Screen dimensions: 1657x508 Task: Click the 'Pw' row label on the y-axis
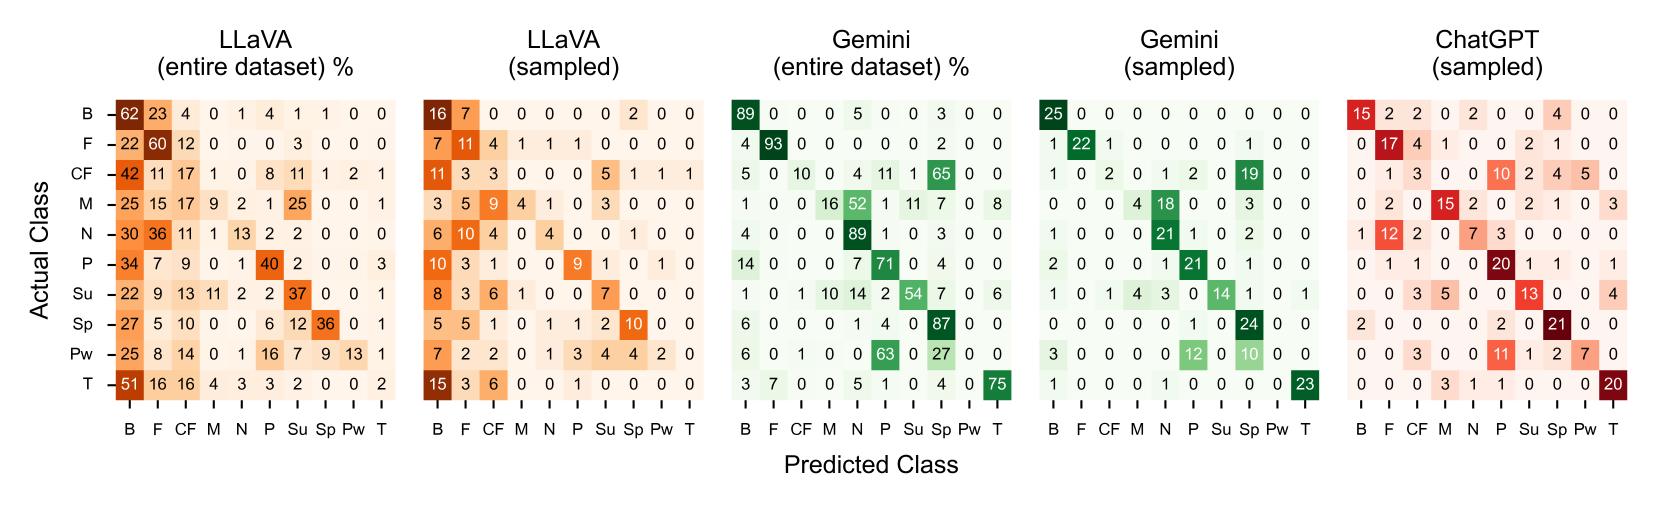click(81, 354)
